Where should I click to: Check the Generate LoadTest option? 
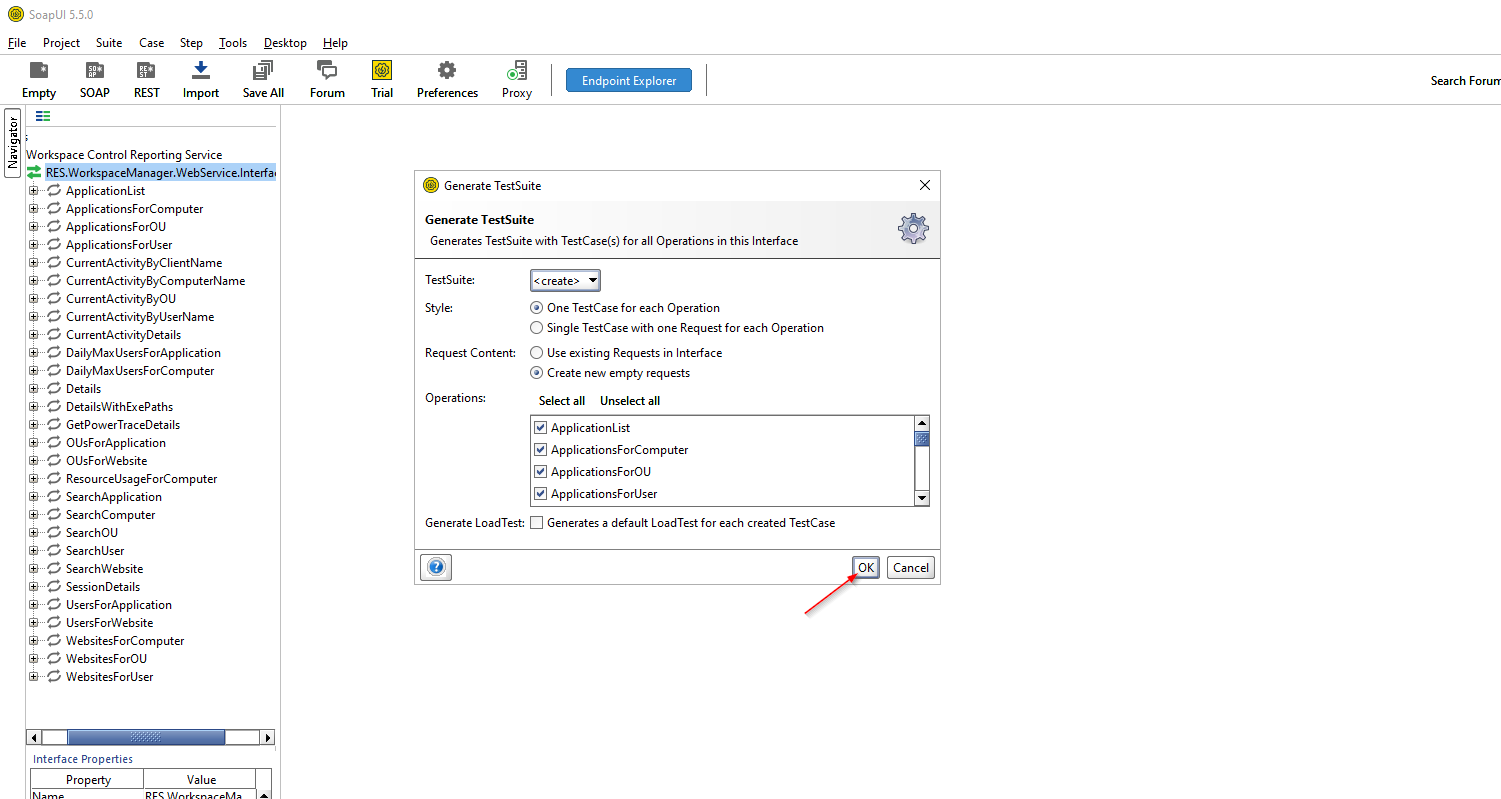tap(537, 522)
